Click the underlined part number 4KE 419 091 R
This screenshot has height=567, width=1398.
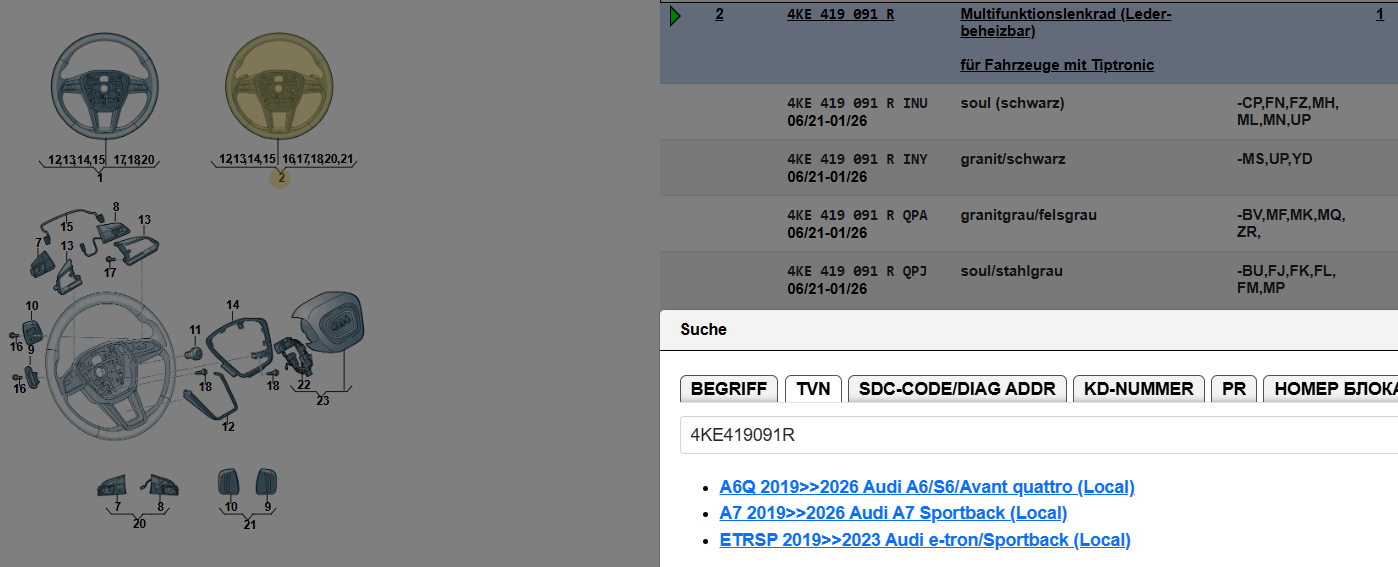click(840, 15)
